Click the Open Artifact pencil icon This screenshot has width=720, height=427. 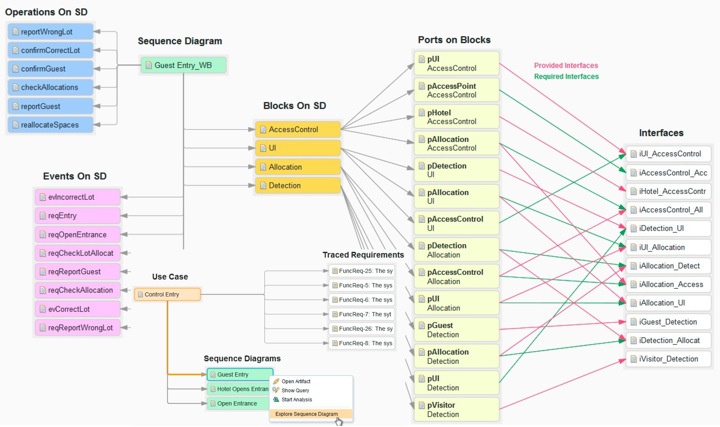coord(276,381)
